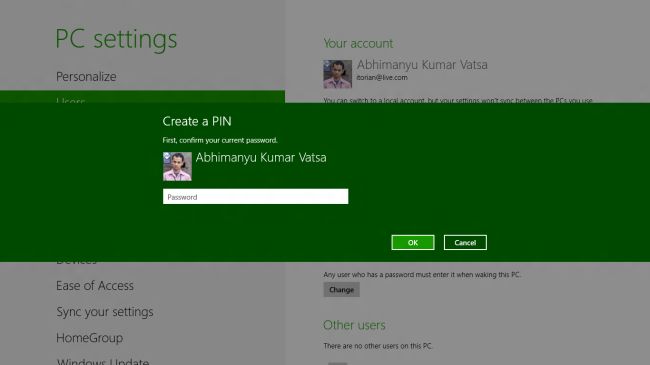650x365 pixels.
Task: Open the Personalize settings category
Action: click(86, 77)
